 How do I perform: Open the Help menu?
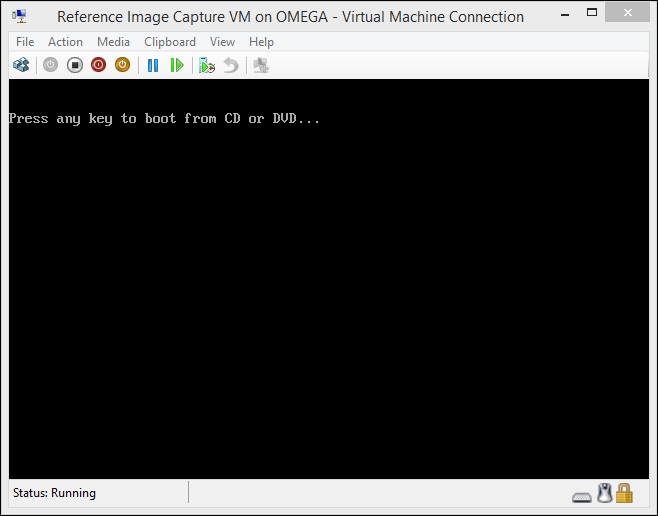tap(261, 42)
